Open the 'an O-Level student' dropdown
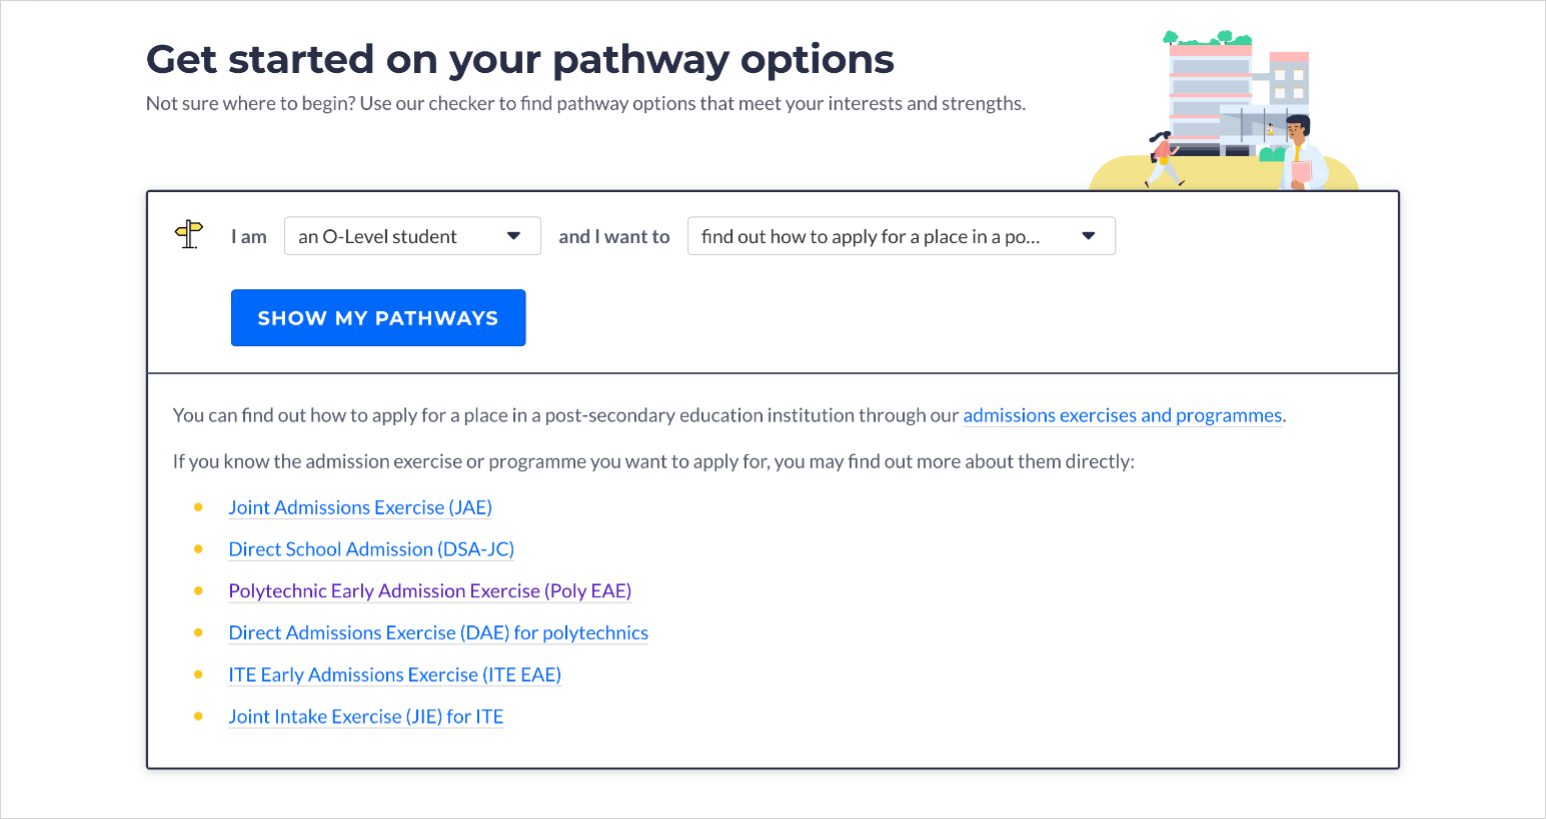Screen dimensions: 1546x819 tap(412, 236)
